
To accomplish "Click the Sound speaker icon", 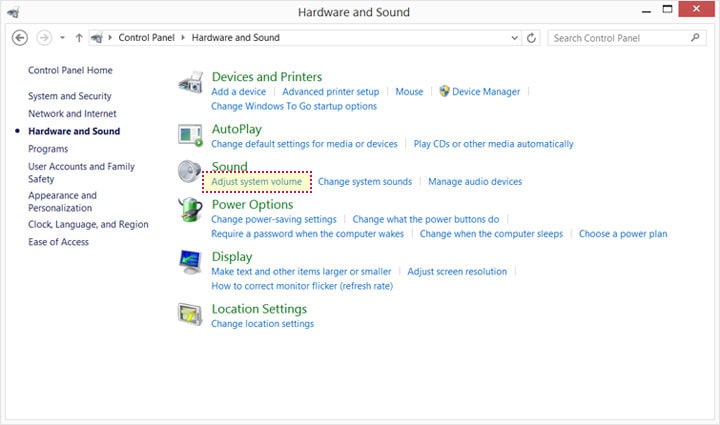I will pyautogui.click(x=190, y=171).
